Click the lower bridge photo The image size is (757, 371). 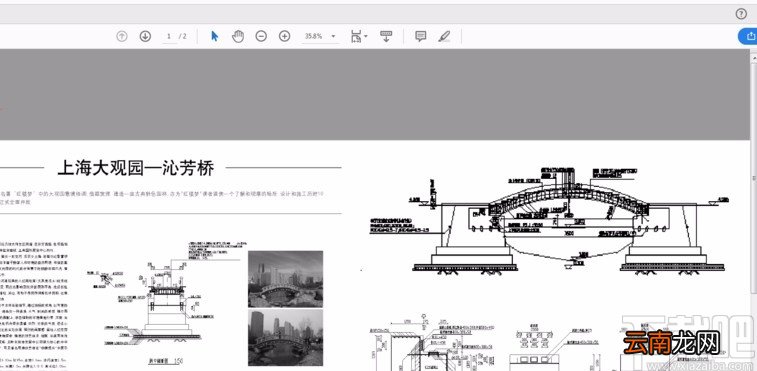point(285,338)
